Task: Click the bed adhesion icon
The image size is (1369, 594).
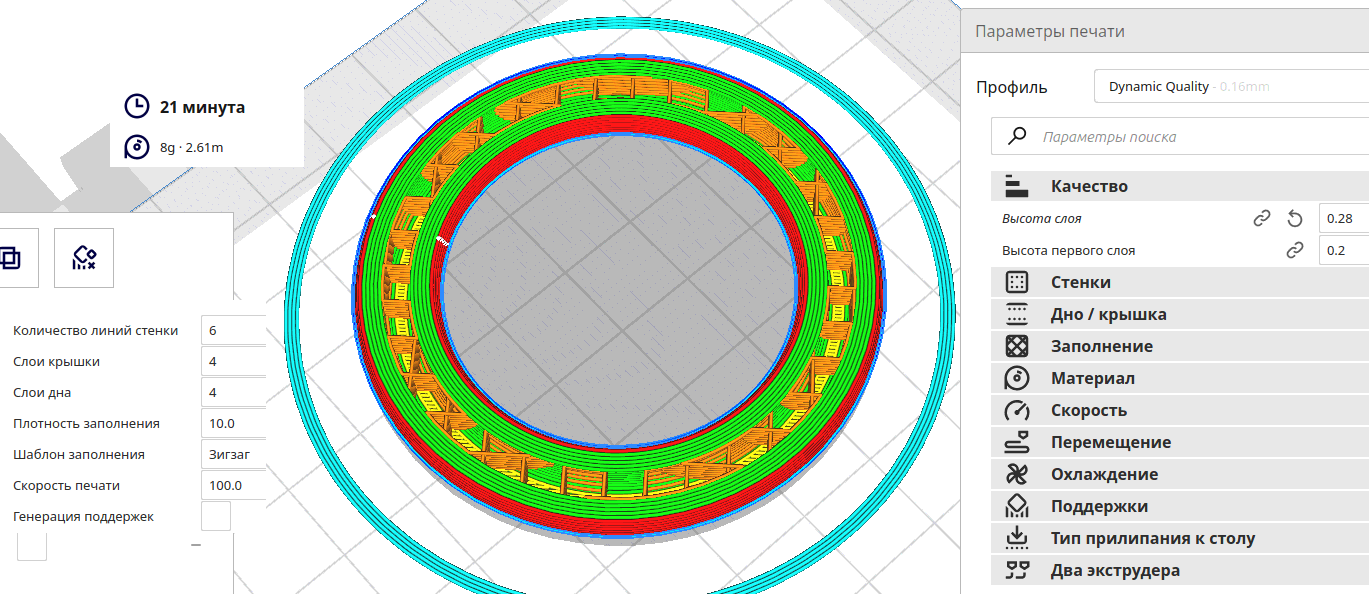Action: pyautogui.click(x=1016, y=538)
